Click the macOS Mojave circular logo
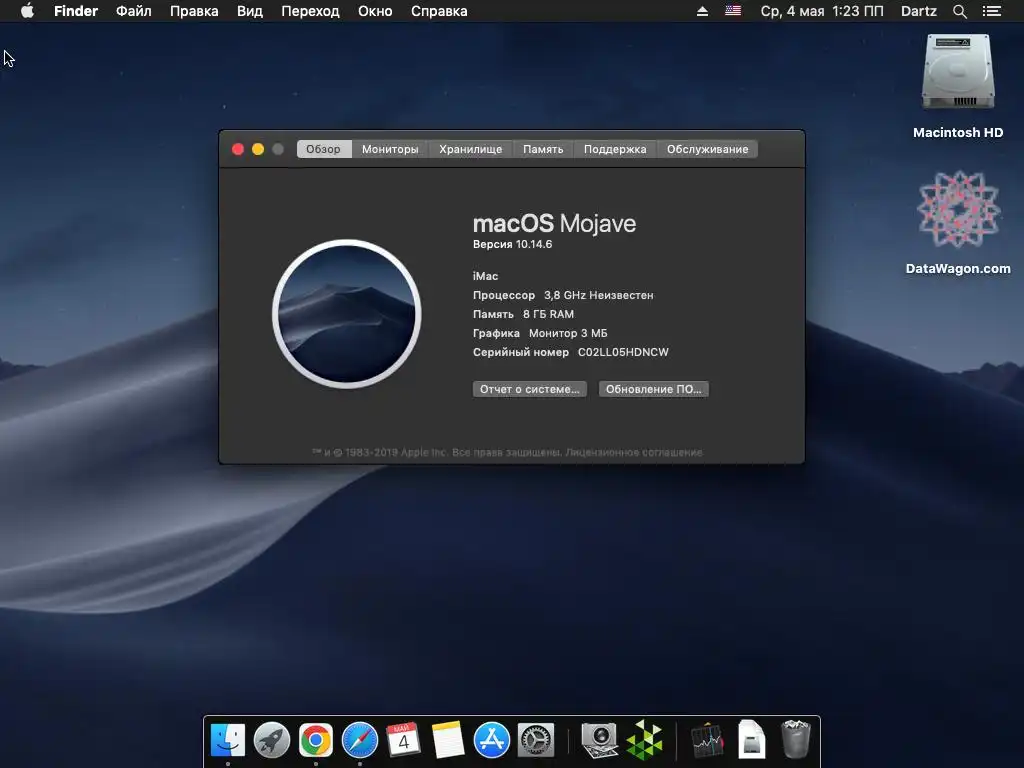The width and height of the screenshot is (1024, 768). tap(347, 314)
